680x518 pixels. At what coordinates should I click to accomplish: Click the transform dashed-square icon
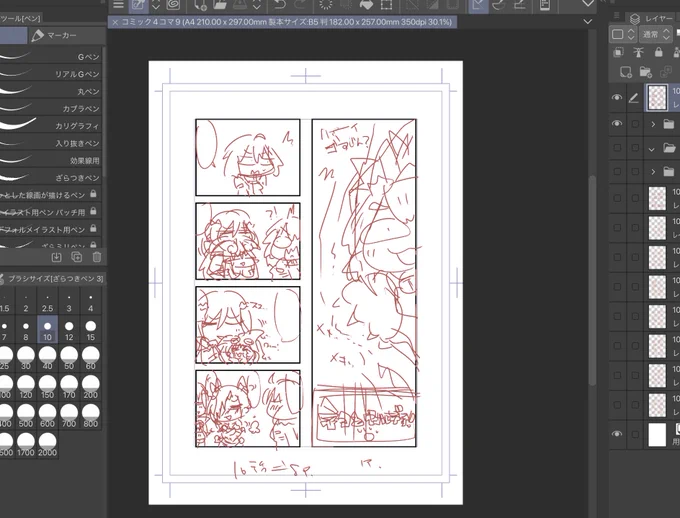pos(386,5)
